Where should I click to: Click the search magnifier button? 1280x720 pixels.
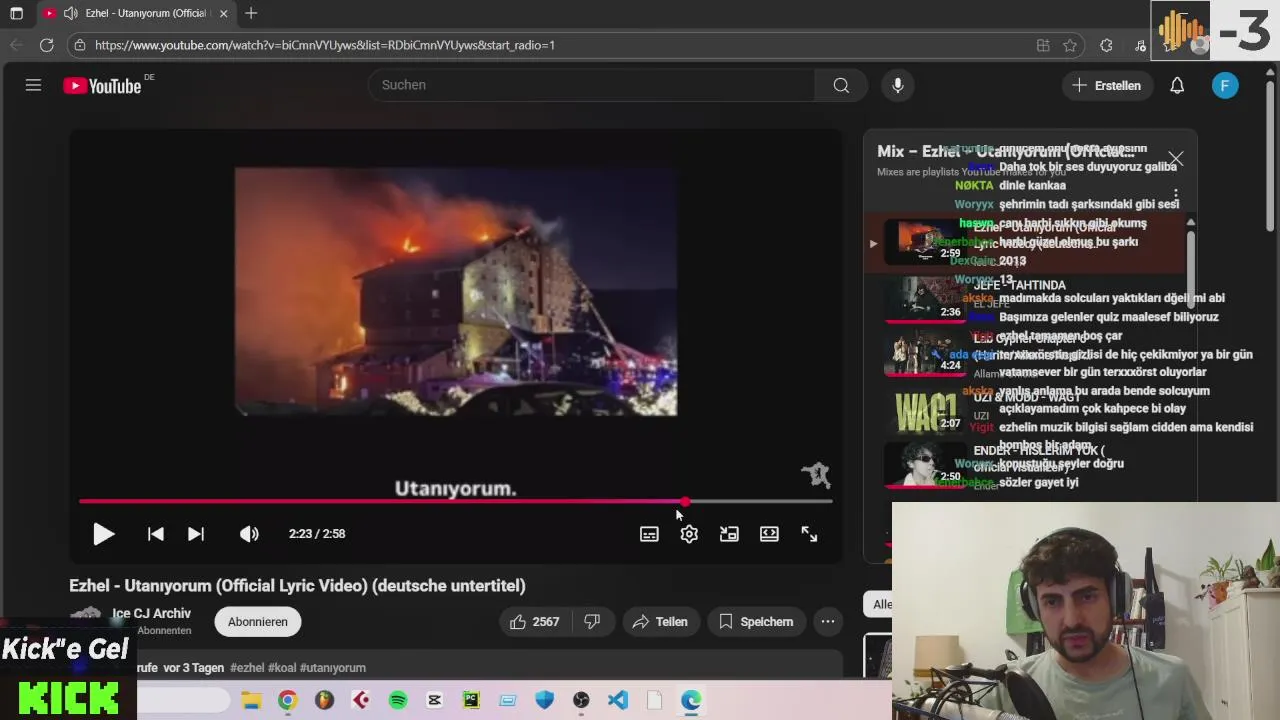click(x=841, y=85)
